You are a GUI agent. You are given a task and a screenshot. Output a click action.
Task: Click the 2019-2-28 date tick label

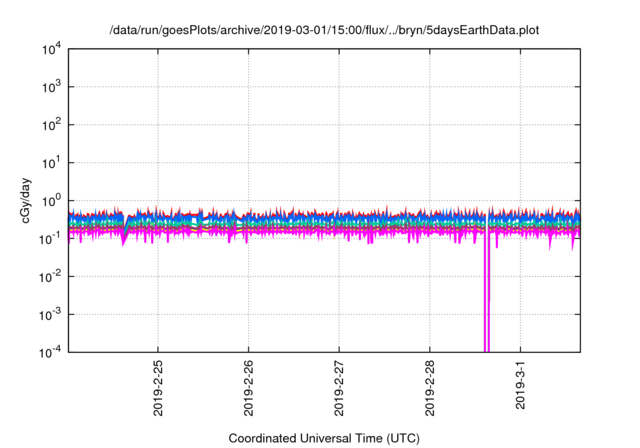pyautogui.click(x=430, y=388)
